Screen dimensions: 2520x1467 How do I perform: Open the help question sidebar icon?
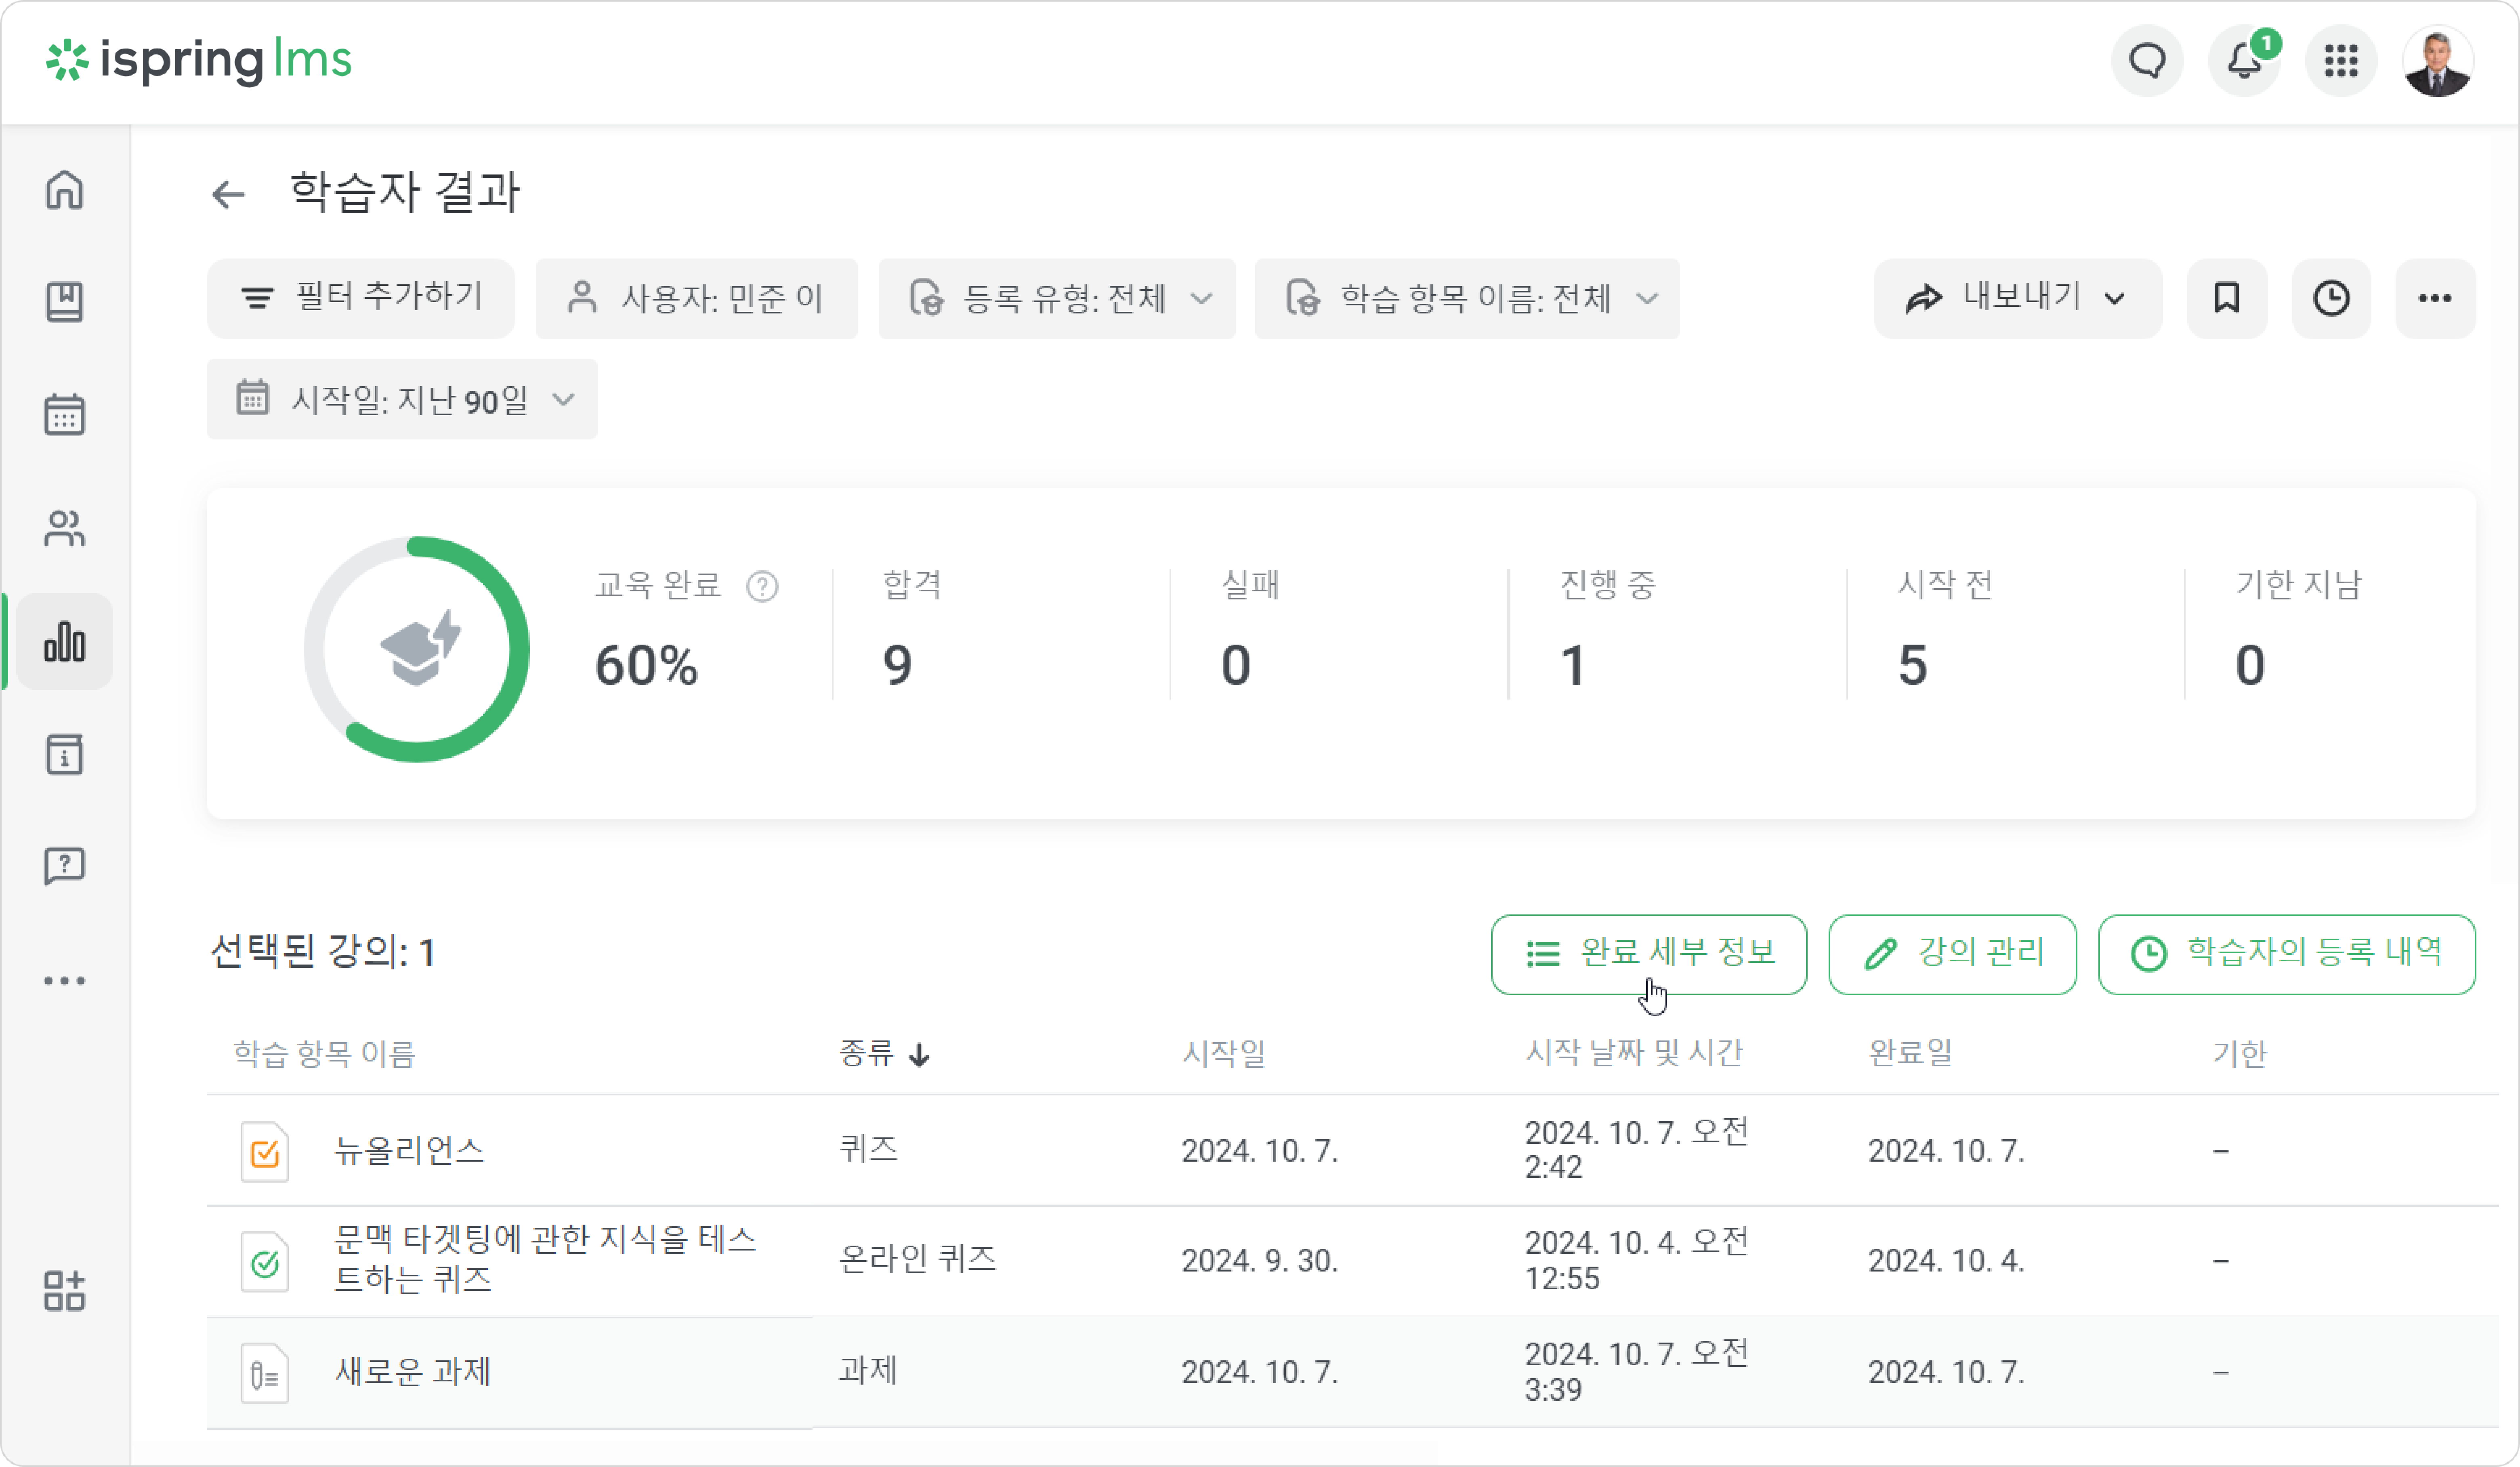(65, 866)
